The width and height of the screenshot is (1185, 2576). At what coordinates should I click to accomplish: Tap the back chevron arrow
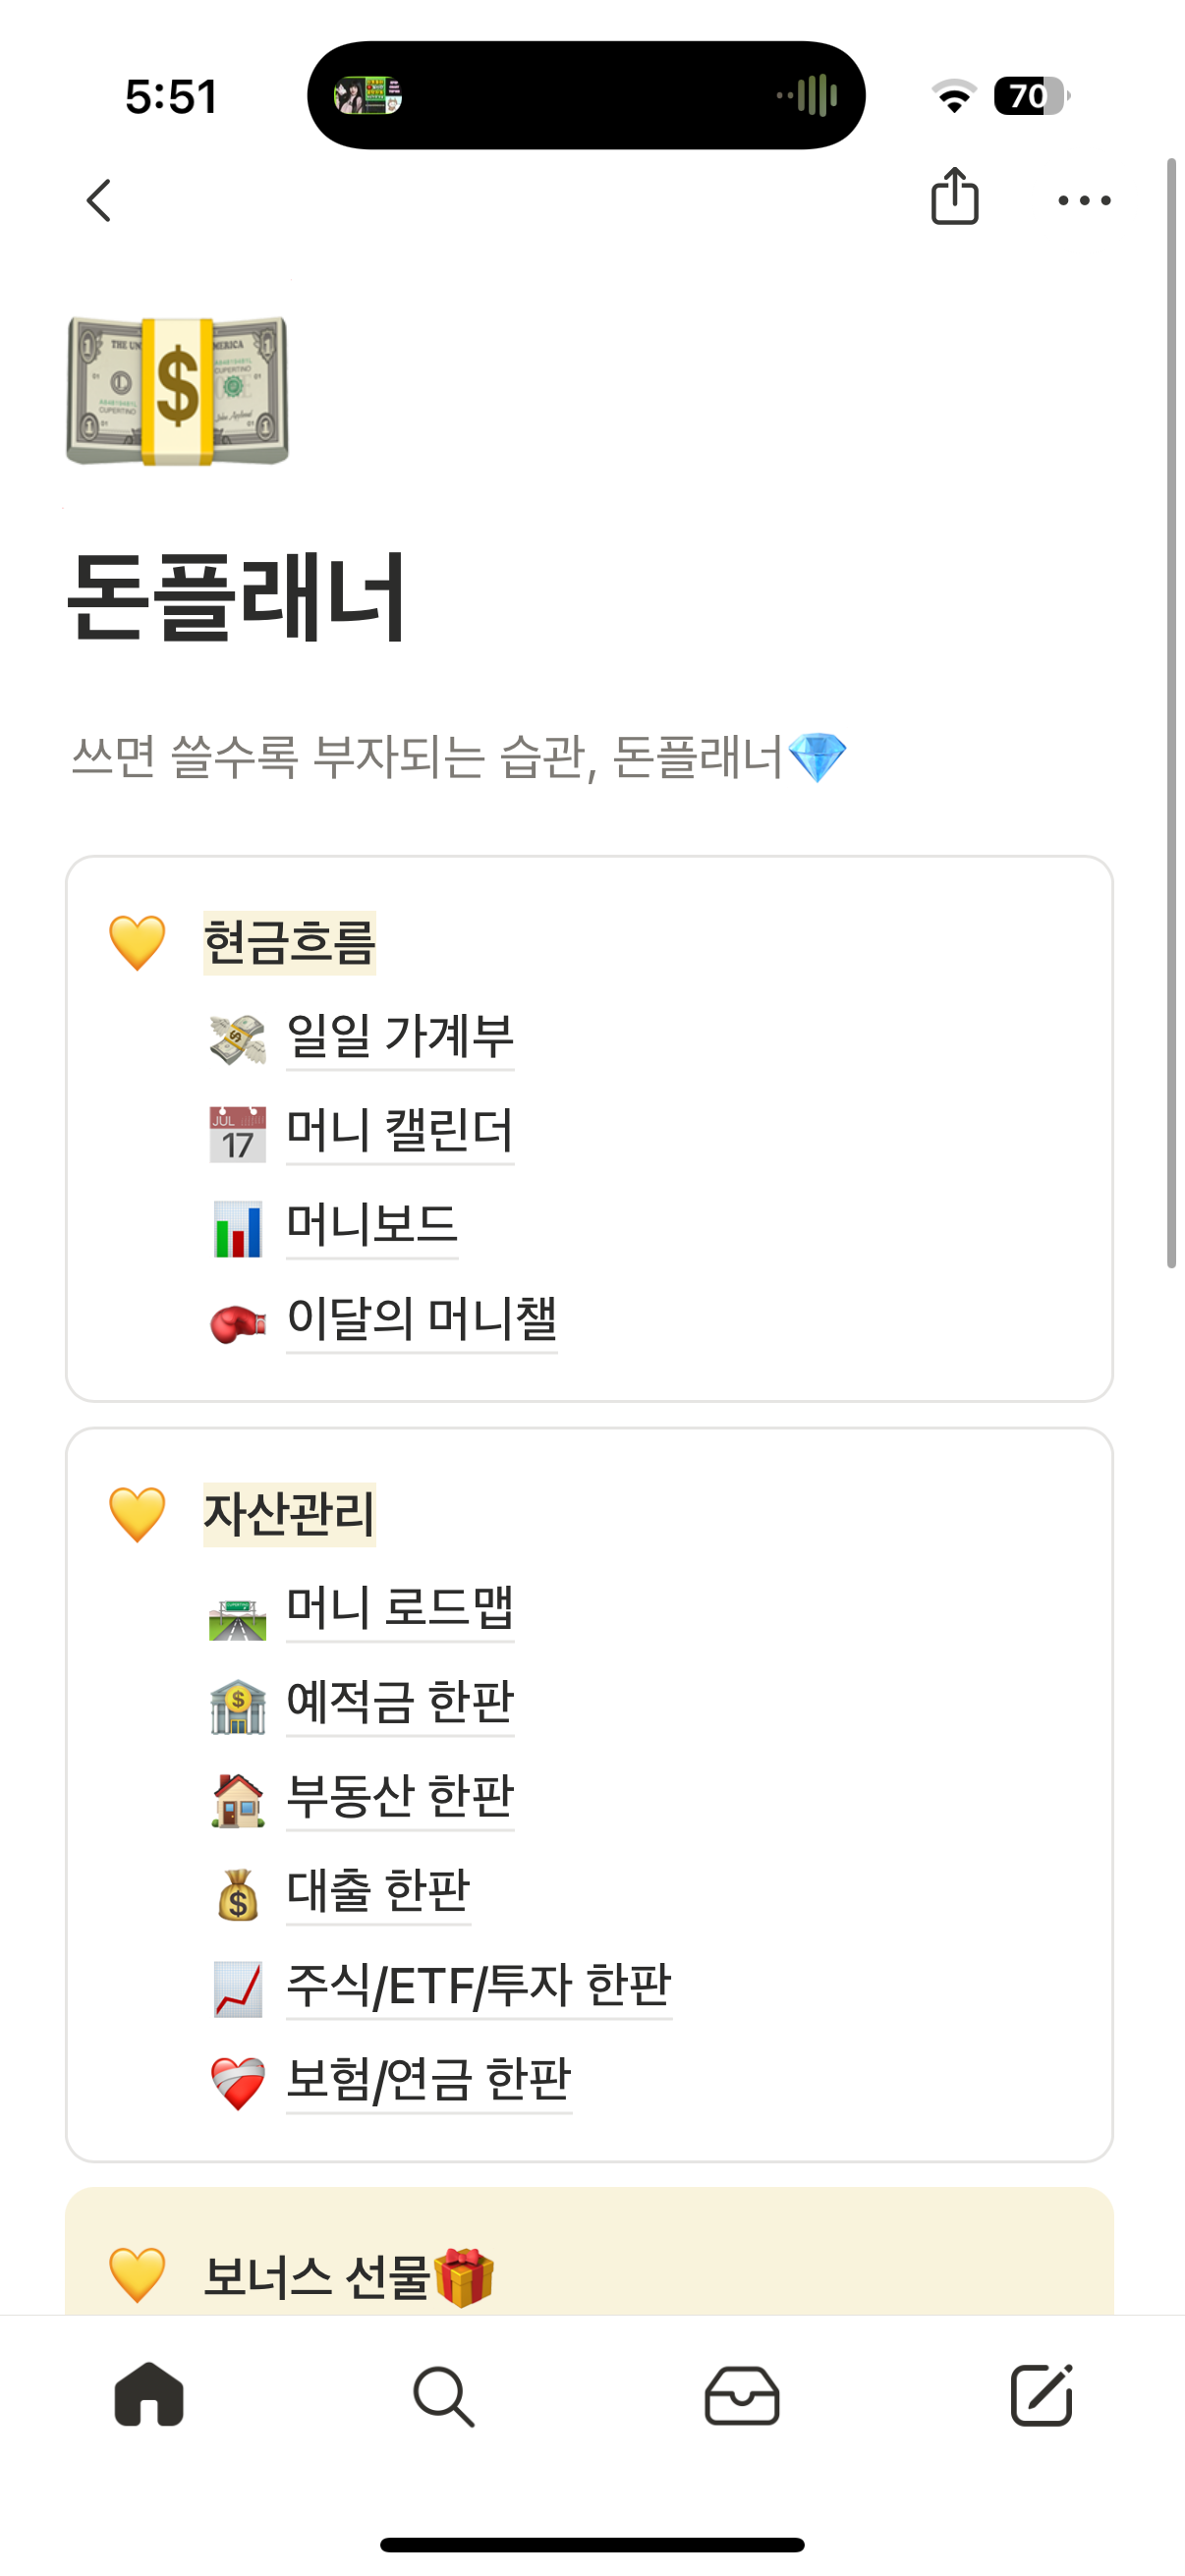tap(99, 200)
